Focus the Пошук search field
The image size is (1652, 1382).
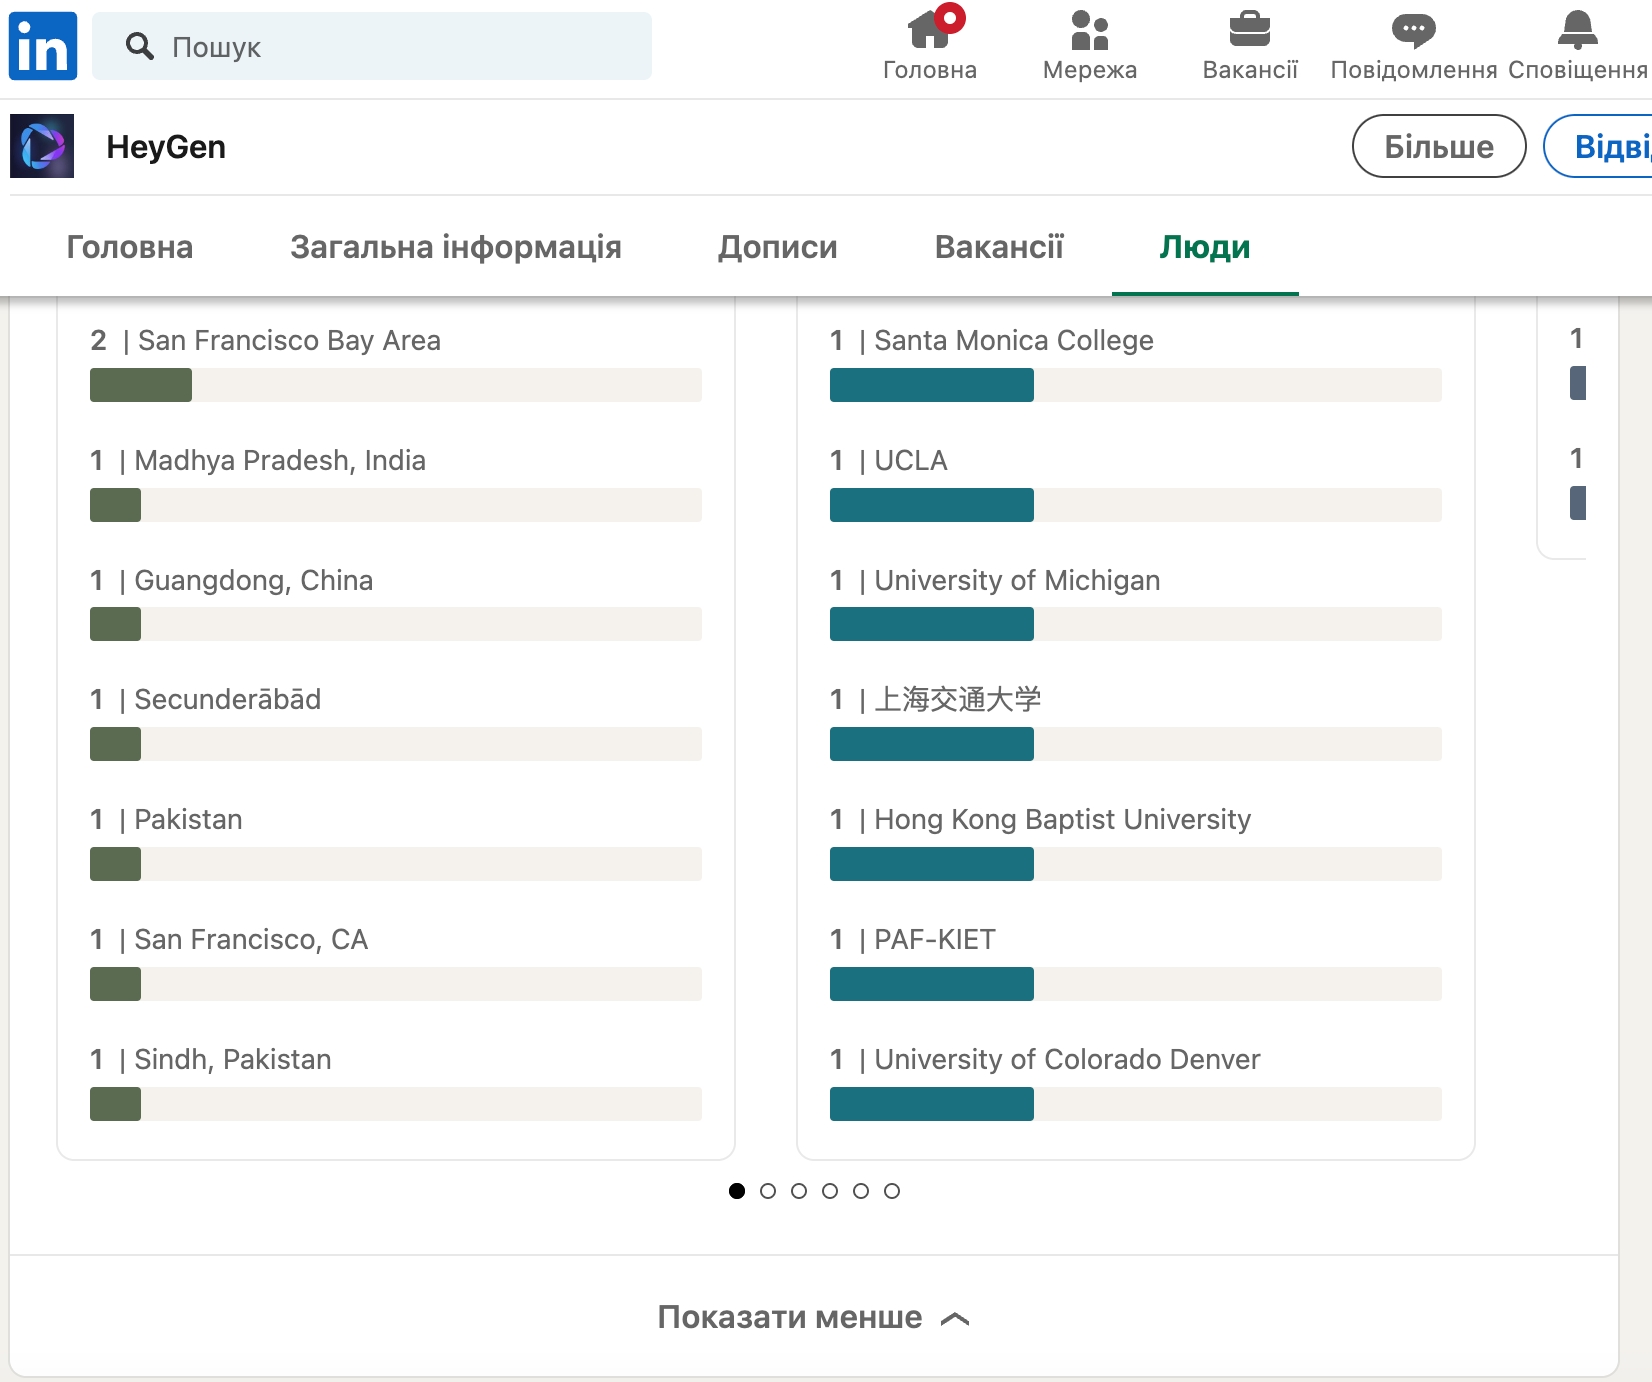point(372,46)
